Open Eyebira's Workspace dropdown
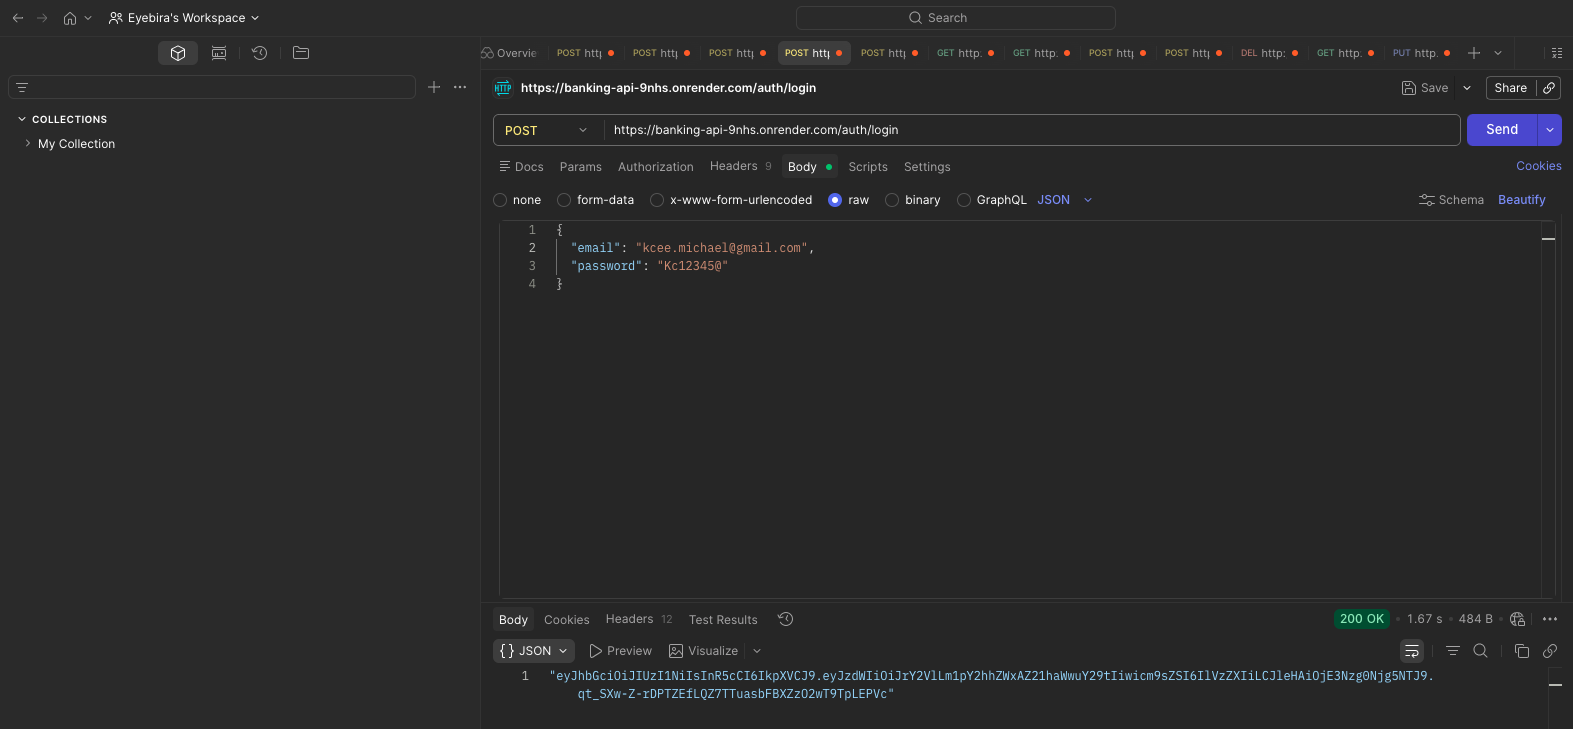 click(184, 18)
